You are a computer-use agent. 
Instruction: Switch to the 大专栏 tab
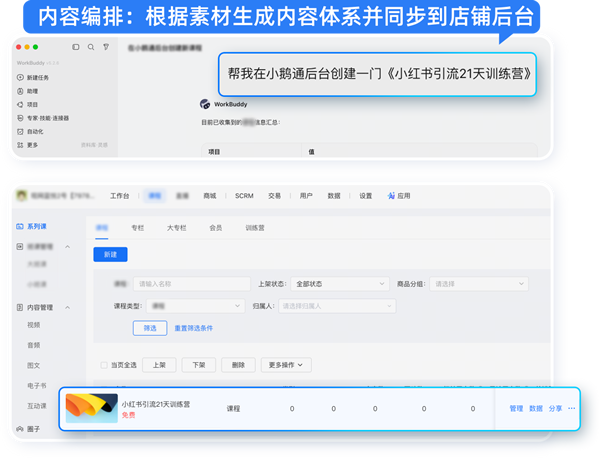pos(176,228)
